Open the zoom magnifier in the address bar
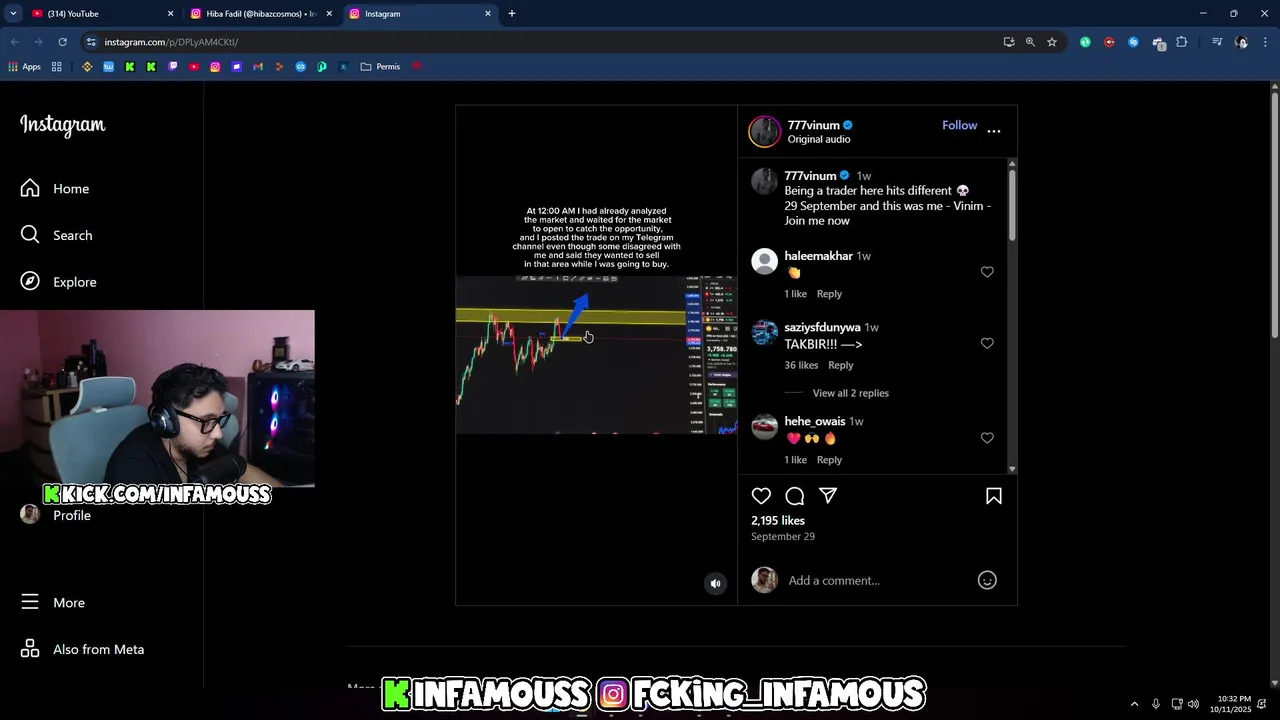 click(x=1030, y=42)
